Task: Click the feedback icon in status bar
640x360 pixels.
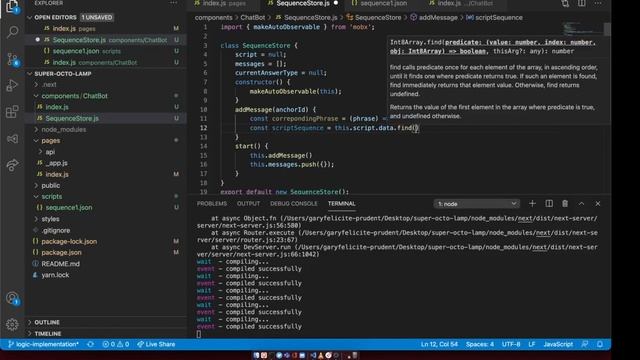Action: click(584, 344)
